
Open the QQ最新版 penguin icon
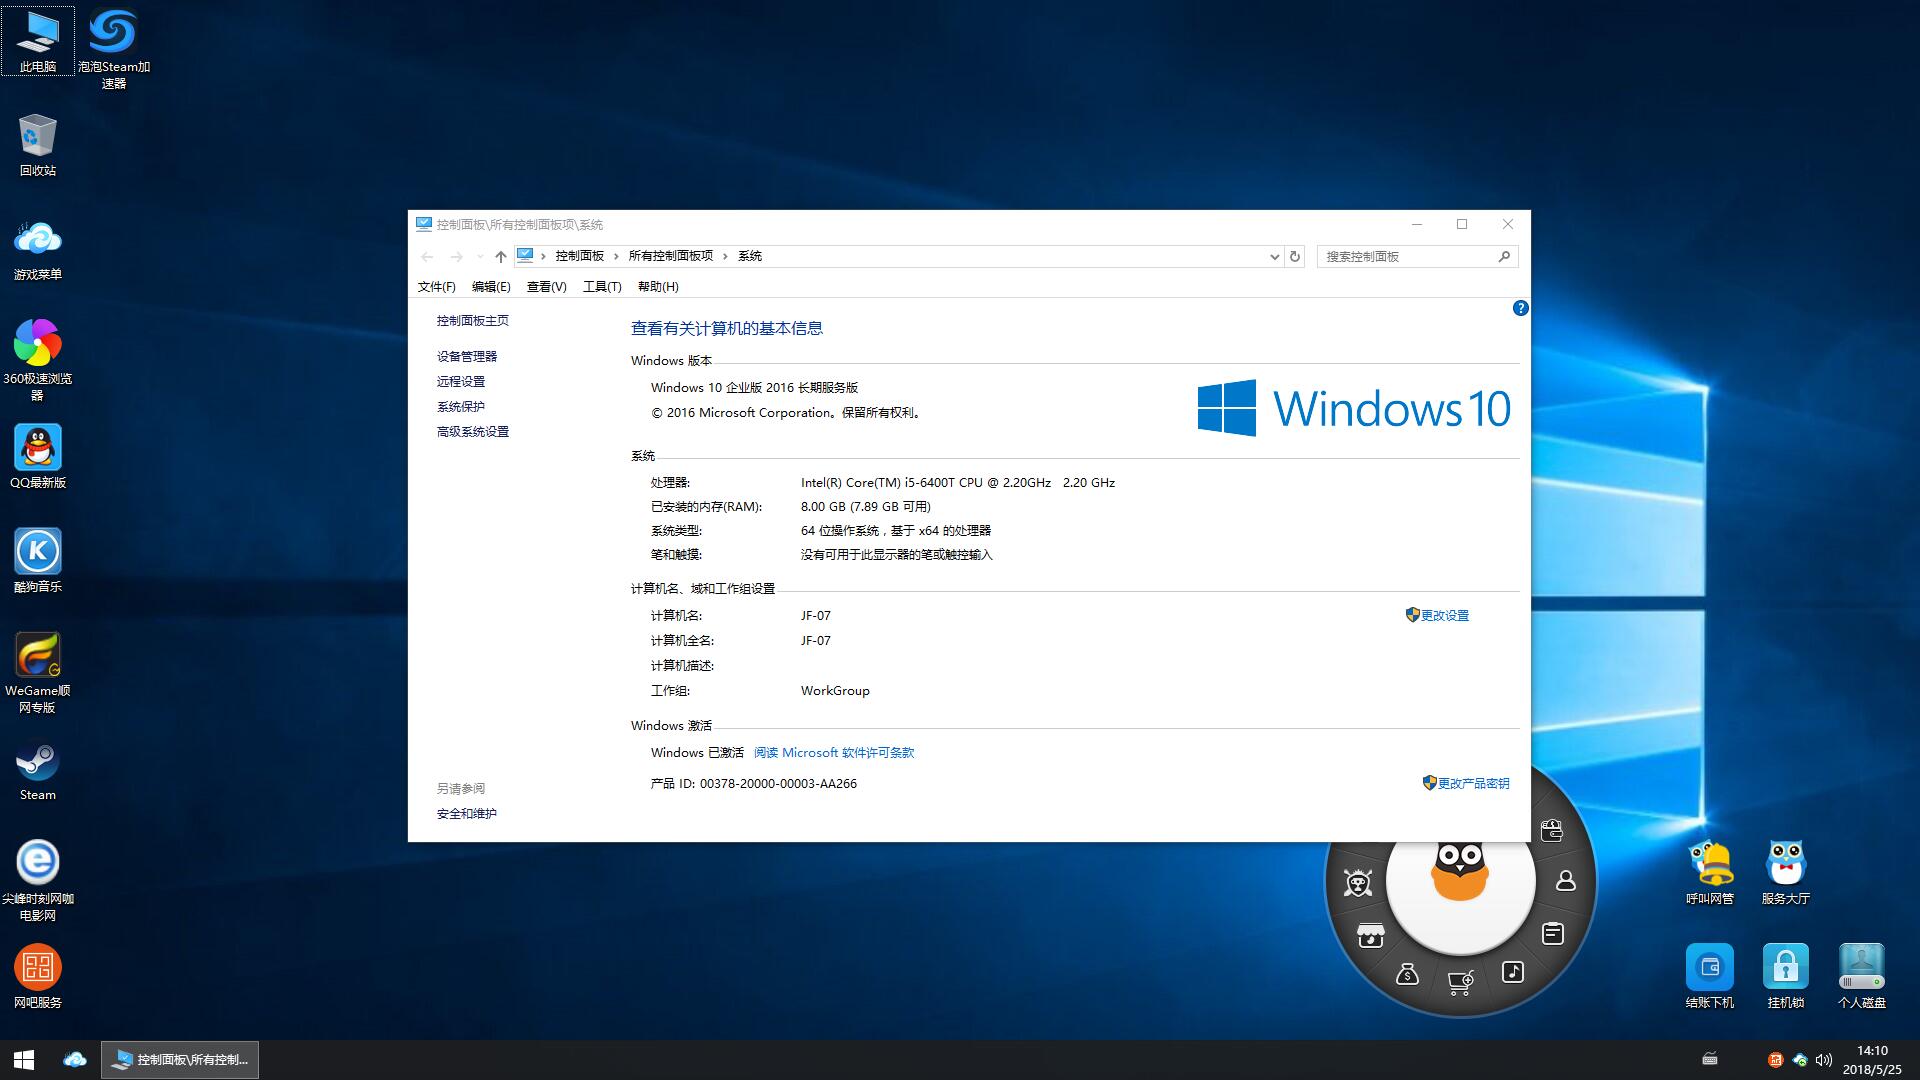coord(38,457)
